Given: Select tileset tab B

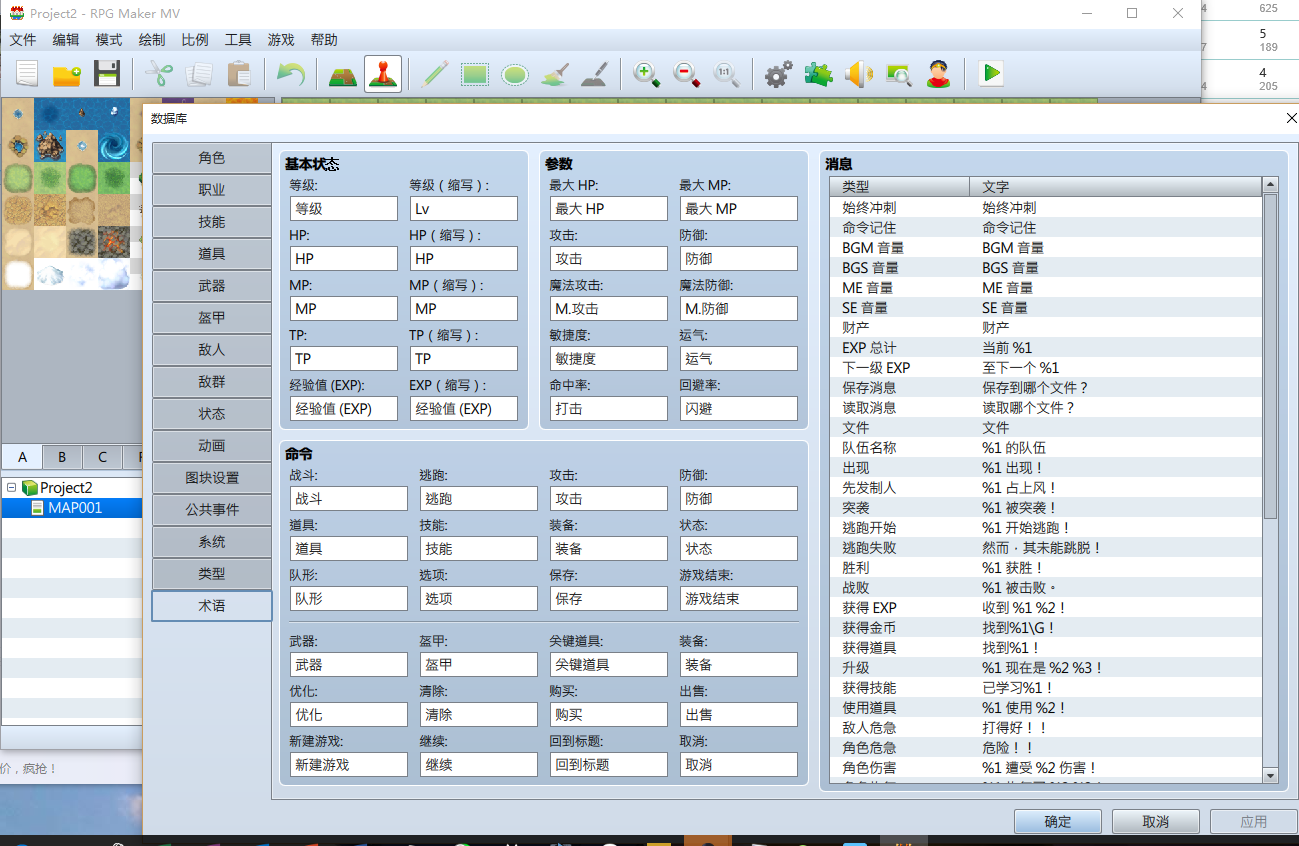Looking at the screenshot, I should click(62, 457).
